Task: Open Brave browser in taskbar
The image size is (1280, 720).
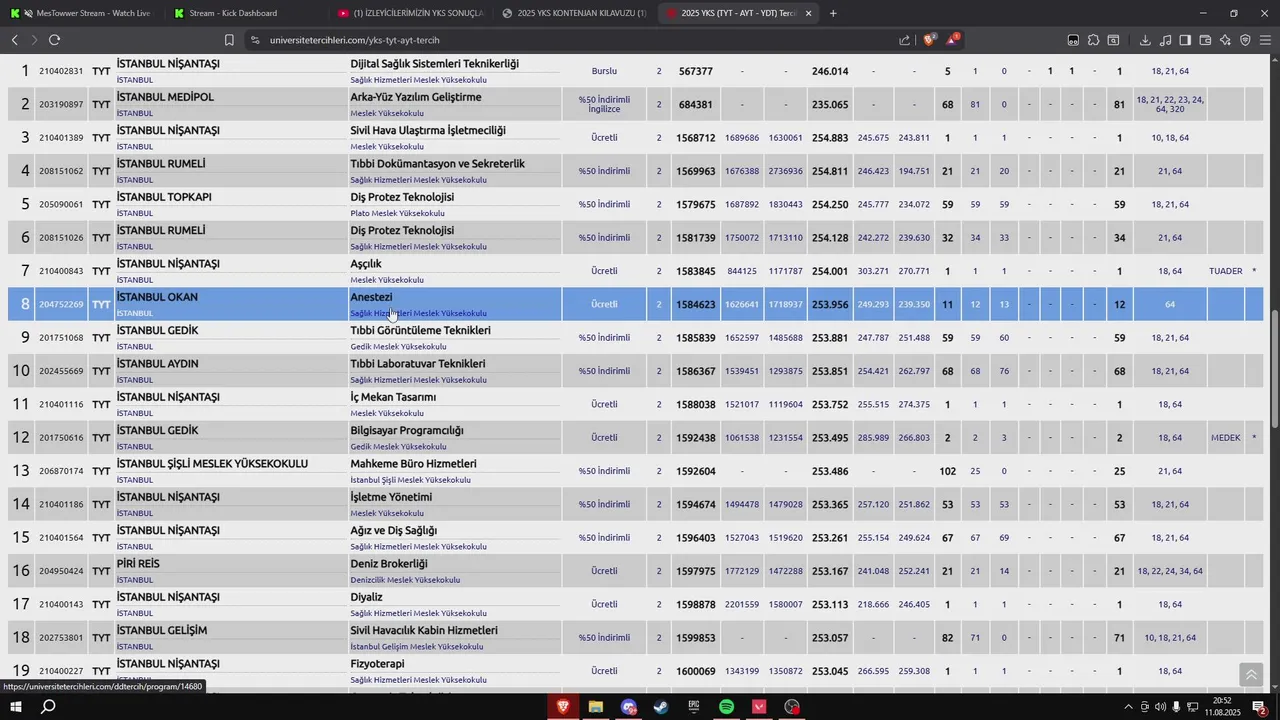Action: (563, 707)
